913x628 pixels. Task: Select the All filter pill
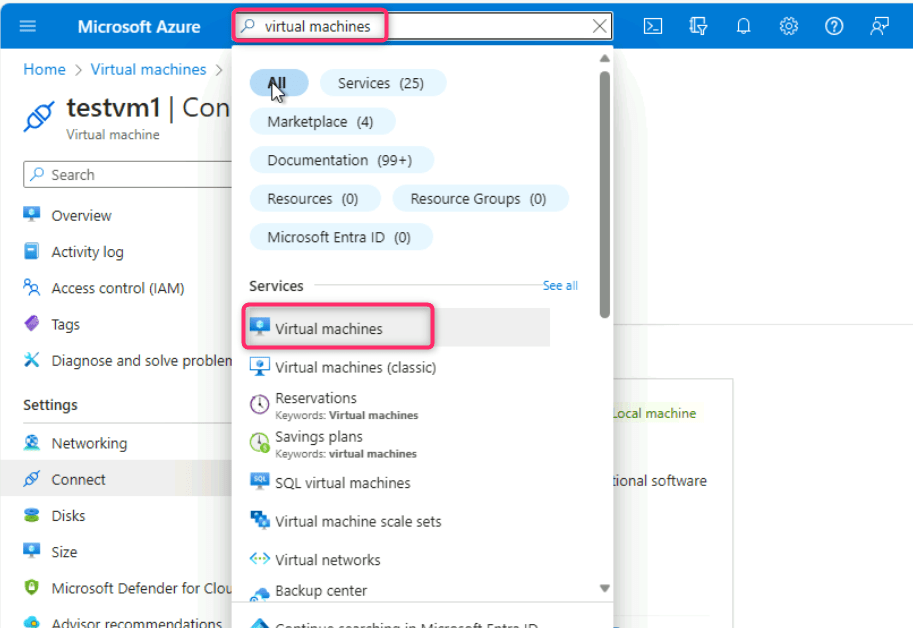[x=278, y=83]
